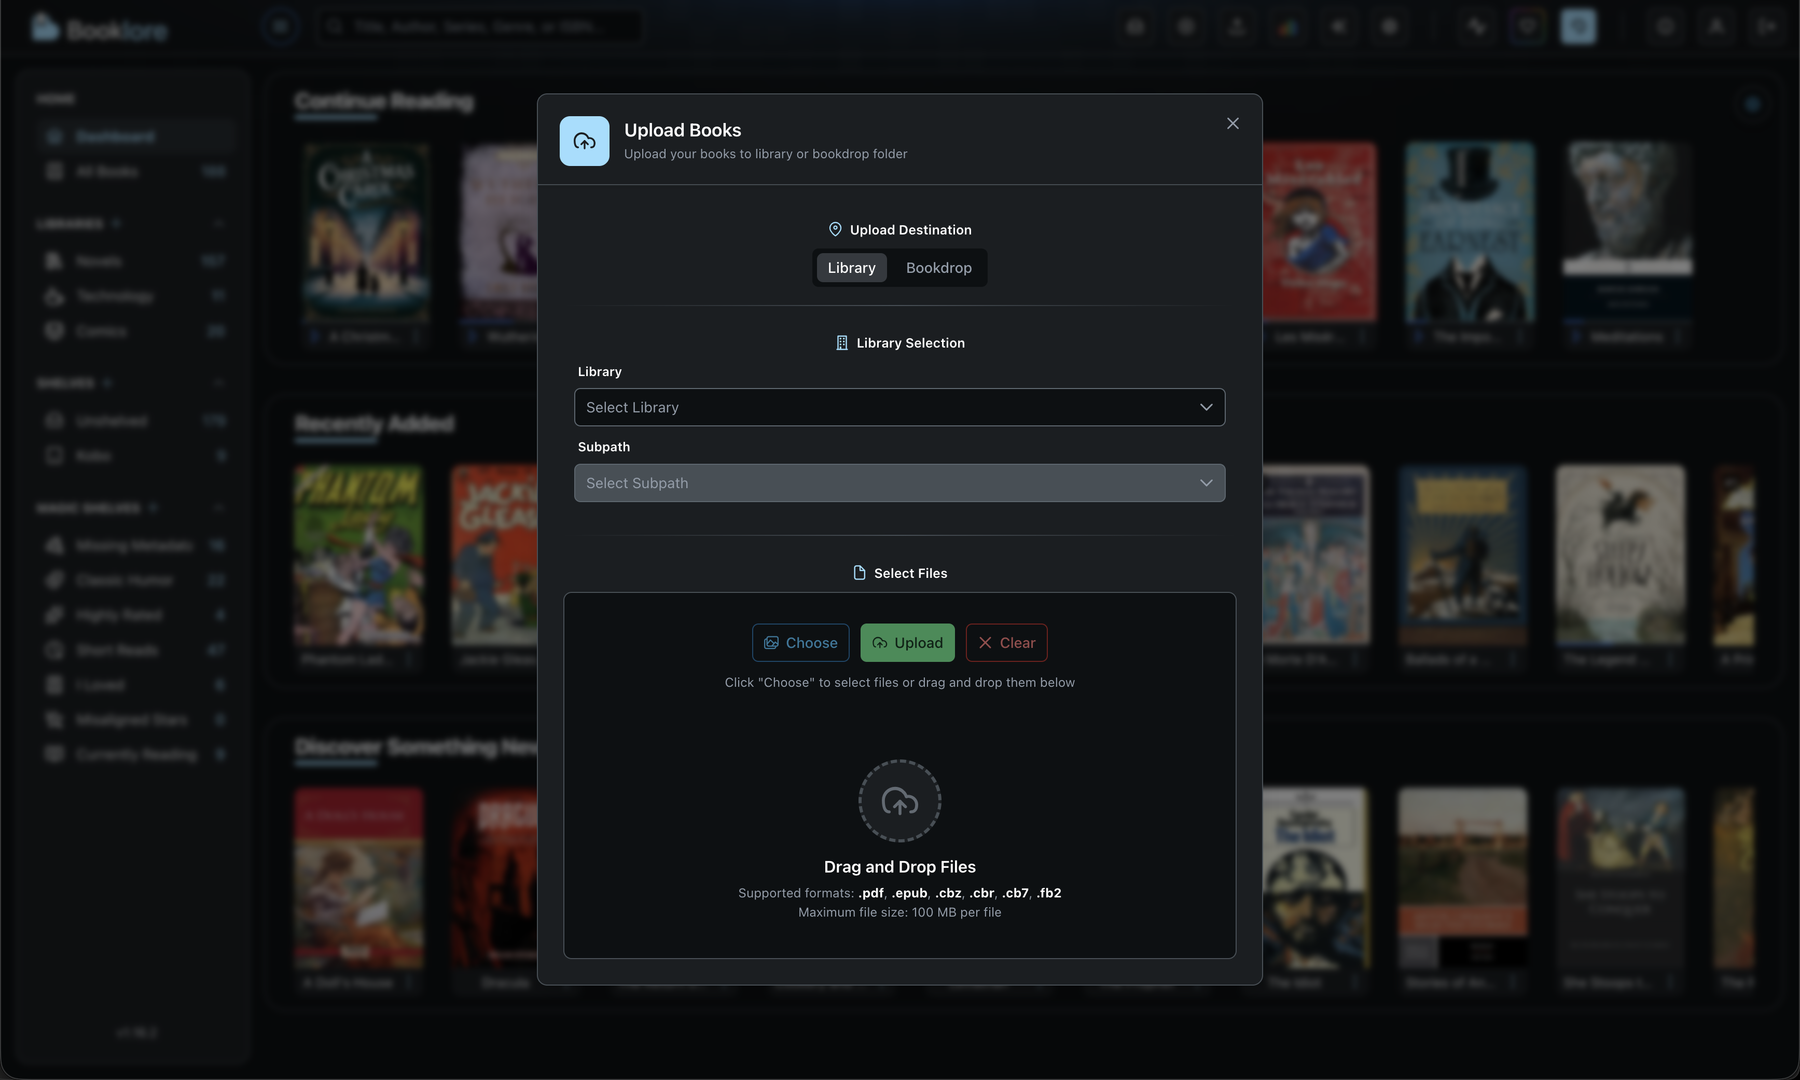Open the Dashboard entry in the sidebar
The image size is (1800, 1080).
coord(117,135)
